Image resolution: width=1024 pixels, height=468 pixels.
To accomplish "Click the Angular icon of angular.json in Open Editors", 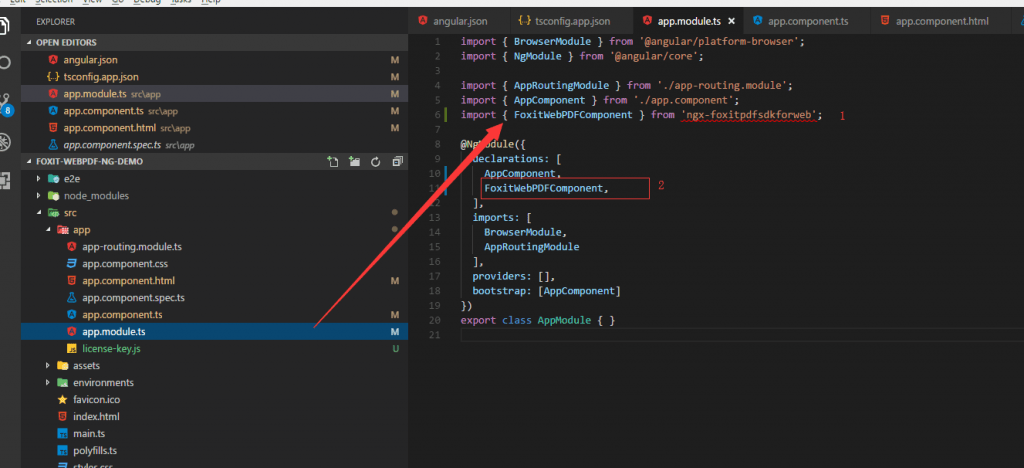I will pyautogui.click(x=53, y=59).
